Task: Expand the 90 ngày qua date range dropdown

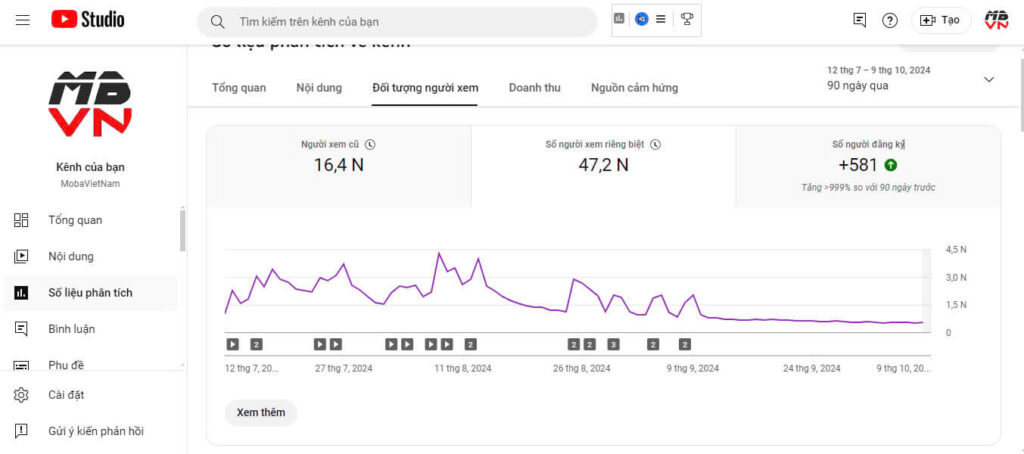Action: 989,79
